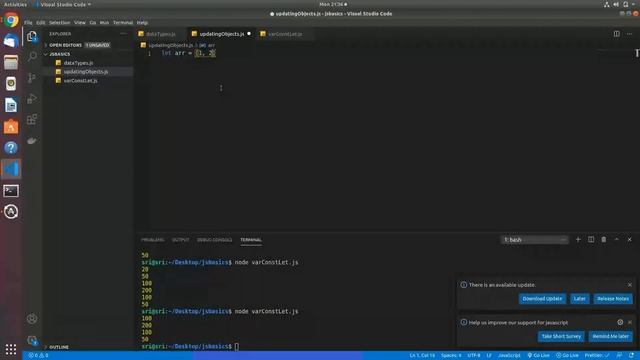Open the Docker view in activity bar

pos(32,140)
